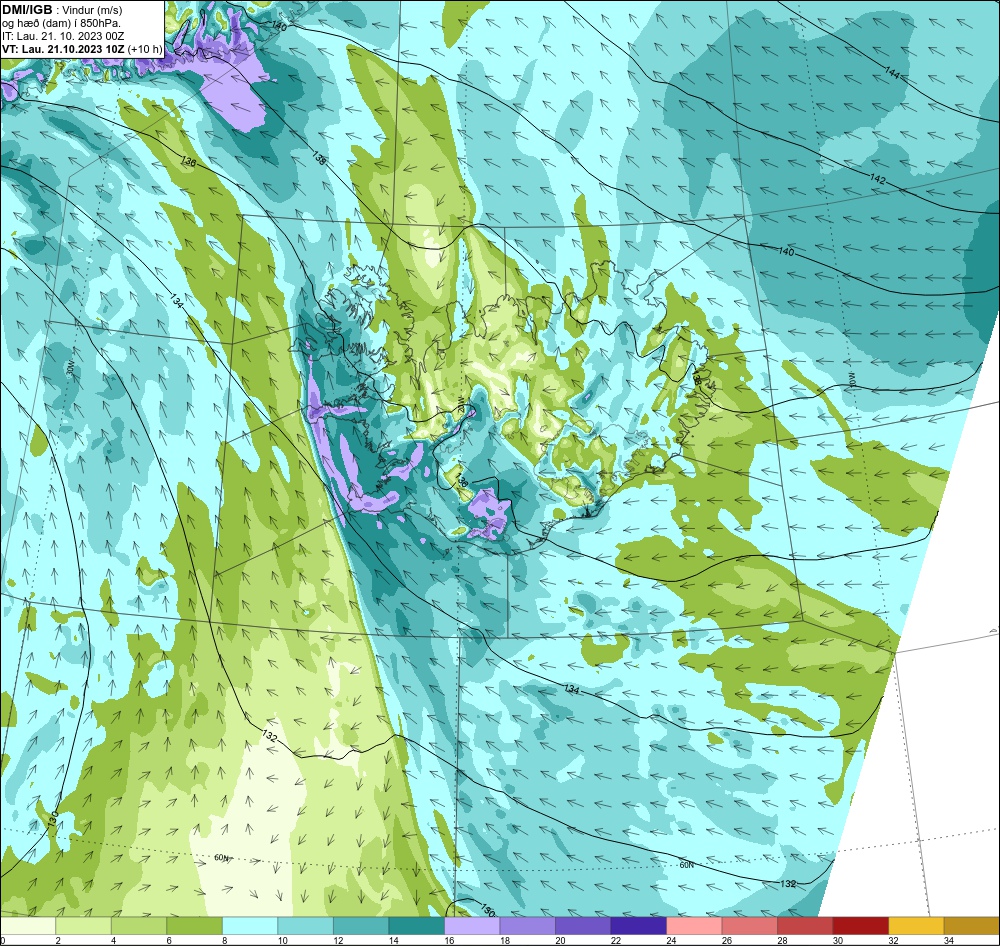Click the '32' legend tick value
The height and width of the screenshot is (946, 1000).
(x=893, y=940)
